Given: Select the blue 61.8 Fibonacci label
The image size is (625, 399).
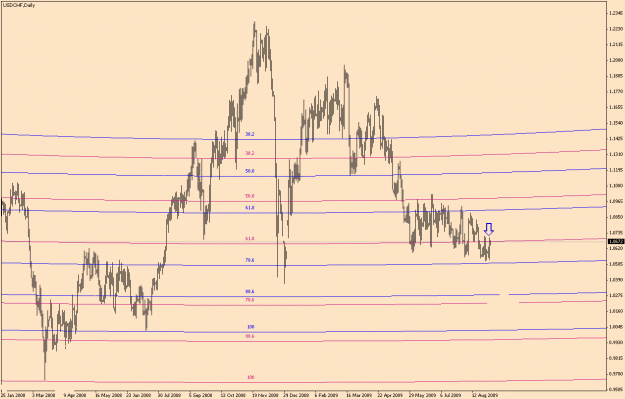Looking at the screenshot, I should click(x=250, y=208).
